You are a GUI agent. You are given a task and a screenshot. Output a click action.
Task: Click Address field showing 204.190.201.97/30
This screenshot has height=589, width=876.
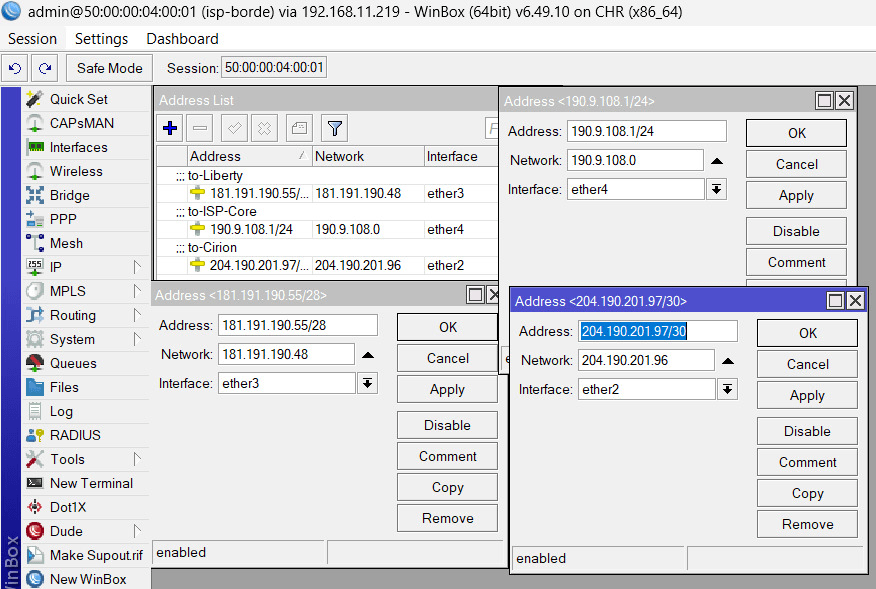tap(658, 331)
